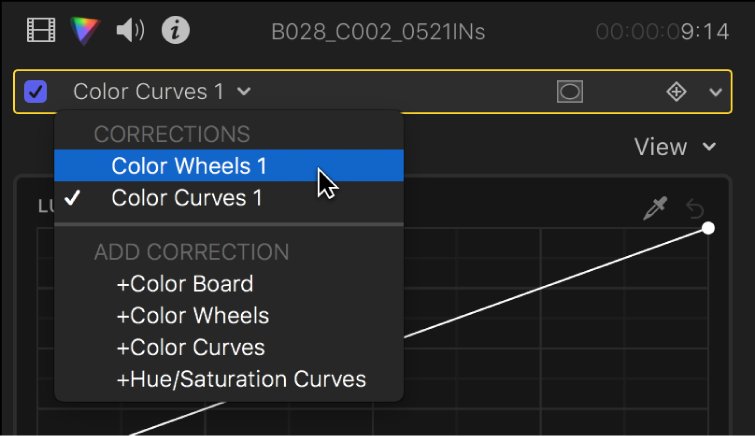Disable the Color Curves 1 checkbox

click(x=37, y=92)
